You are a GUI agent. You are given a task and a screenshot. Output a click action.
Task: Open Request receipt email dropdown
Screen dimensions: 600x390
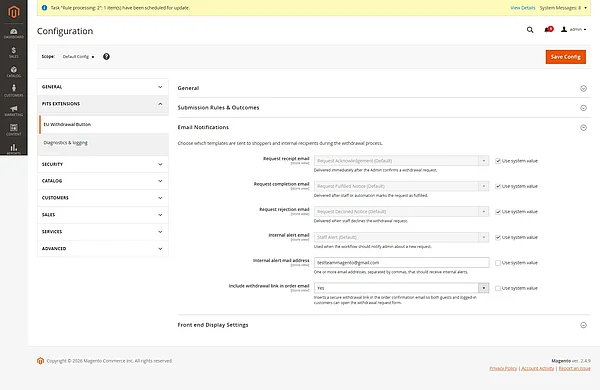tap(401, 161)
